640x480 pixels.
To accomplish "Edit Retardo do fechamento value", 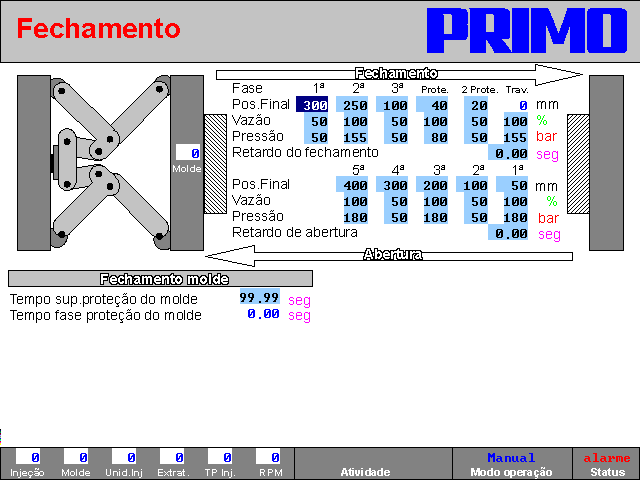I will point(508,152).
